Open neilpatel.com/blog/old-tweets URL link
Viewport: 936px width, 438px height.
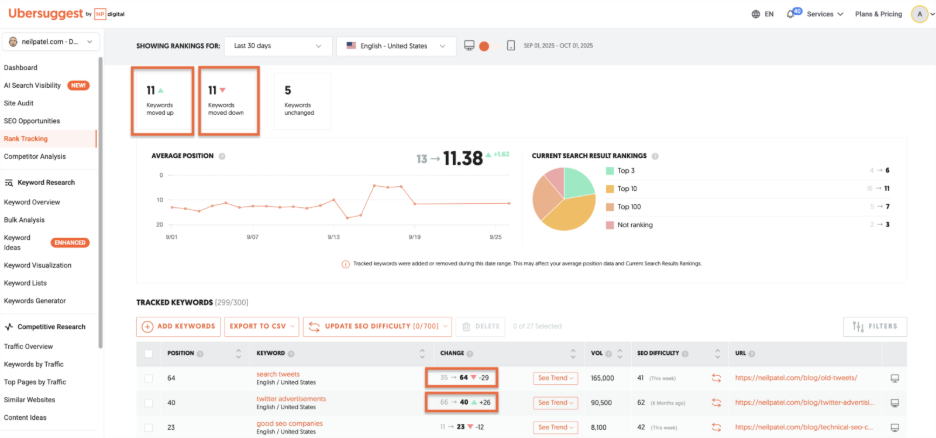click(796, 378)
